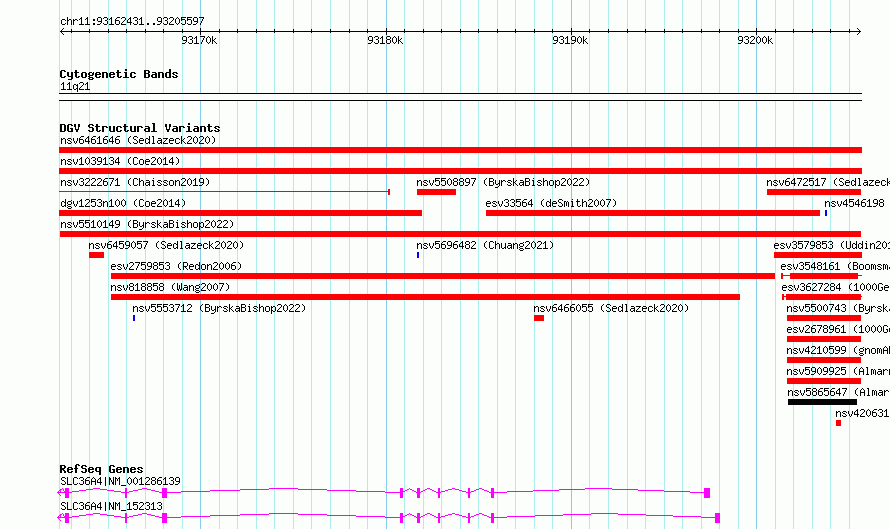Viewport: 890px width, 529px height.
Task: Open the esv3627284 variant label
Action: click(x=836, y=287)
